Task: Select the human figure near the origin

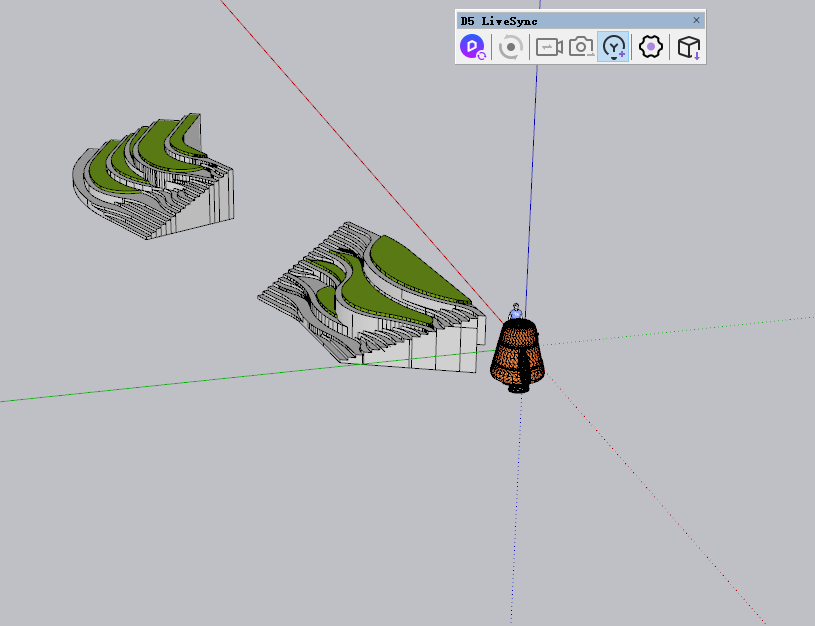Action: coord(516,311)
